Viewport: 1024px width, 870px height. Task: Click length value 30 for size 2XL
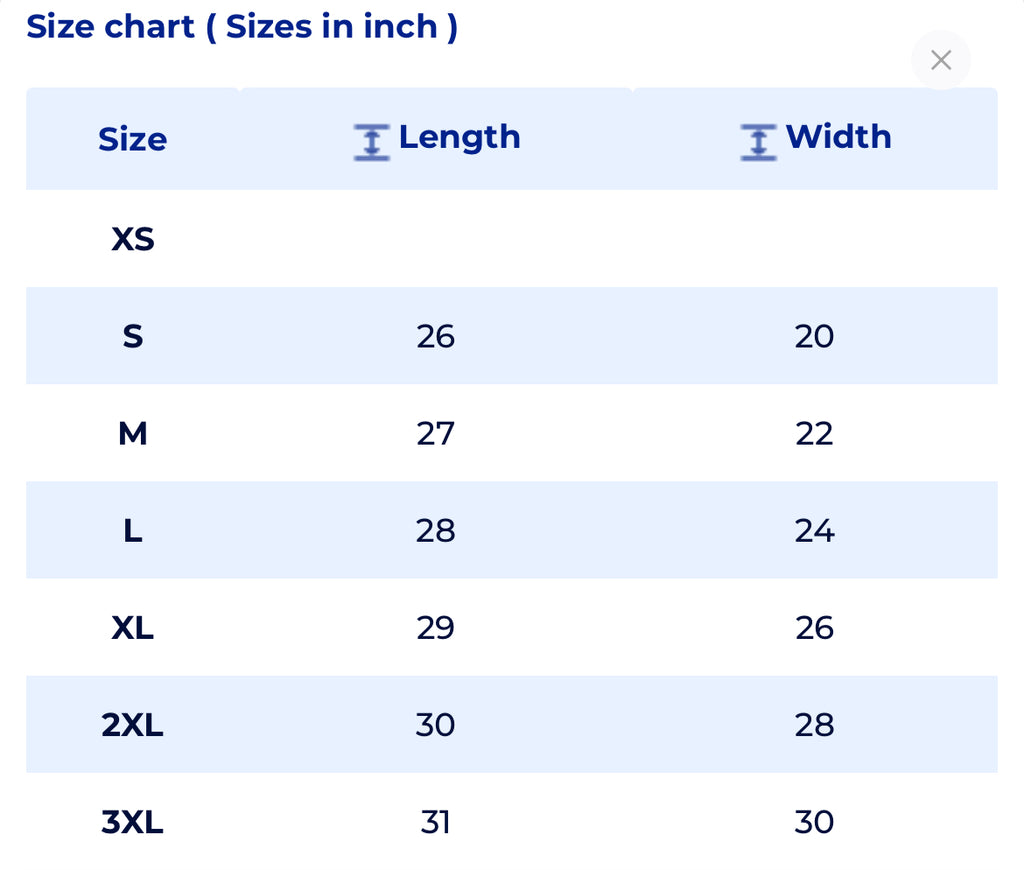point(435,724)
